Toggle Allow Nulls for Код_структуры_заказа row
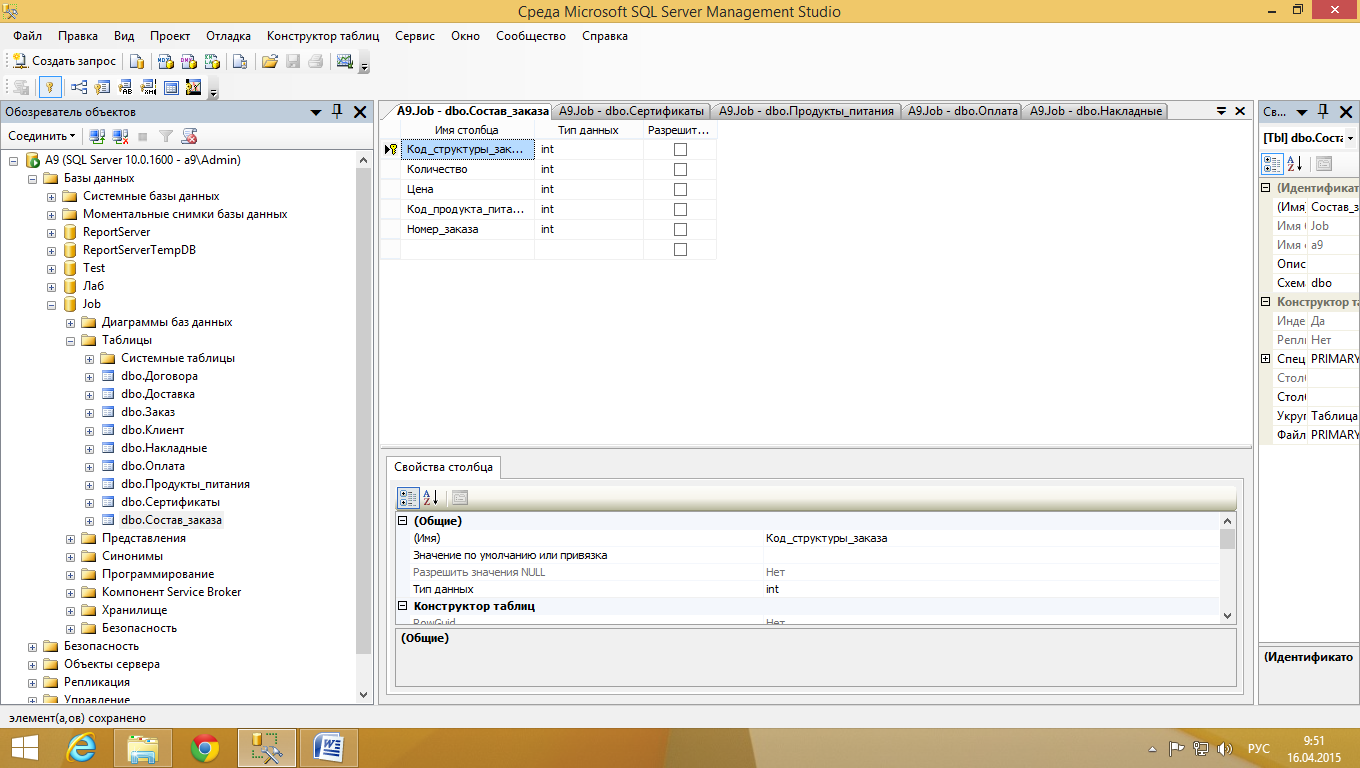Image resolution: width=1360 pixels, height=768 pixels. [680, 149]
